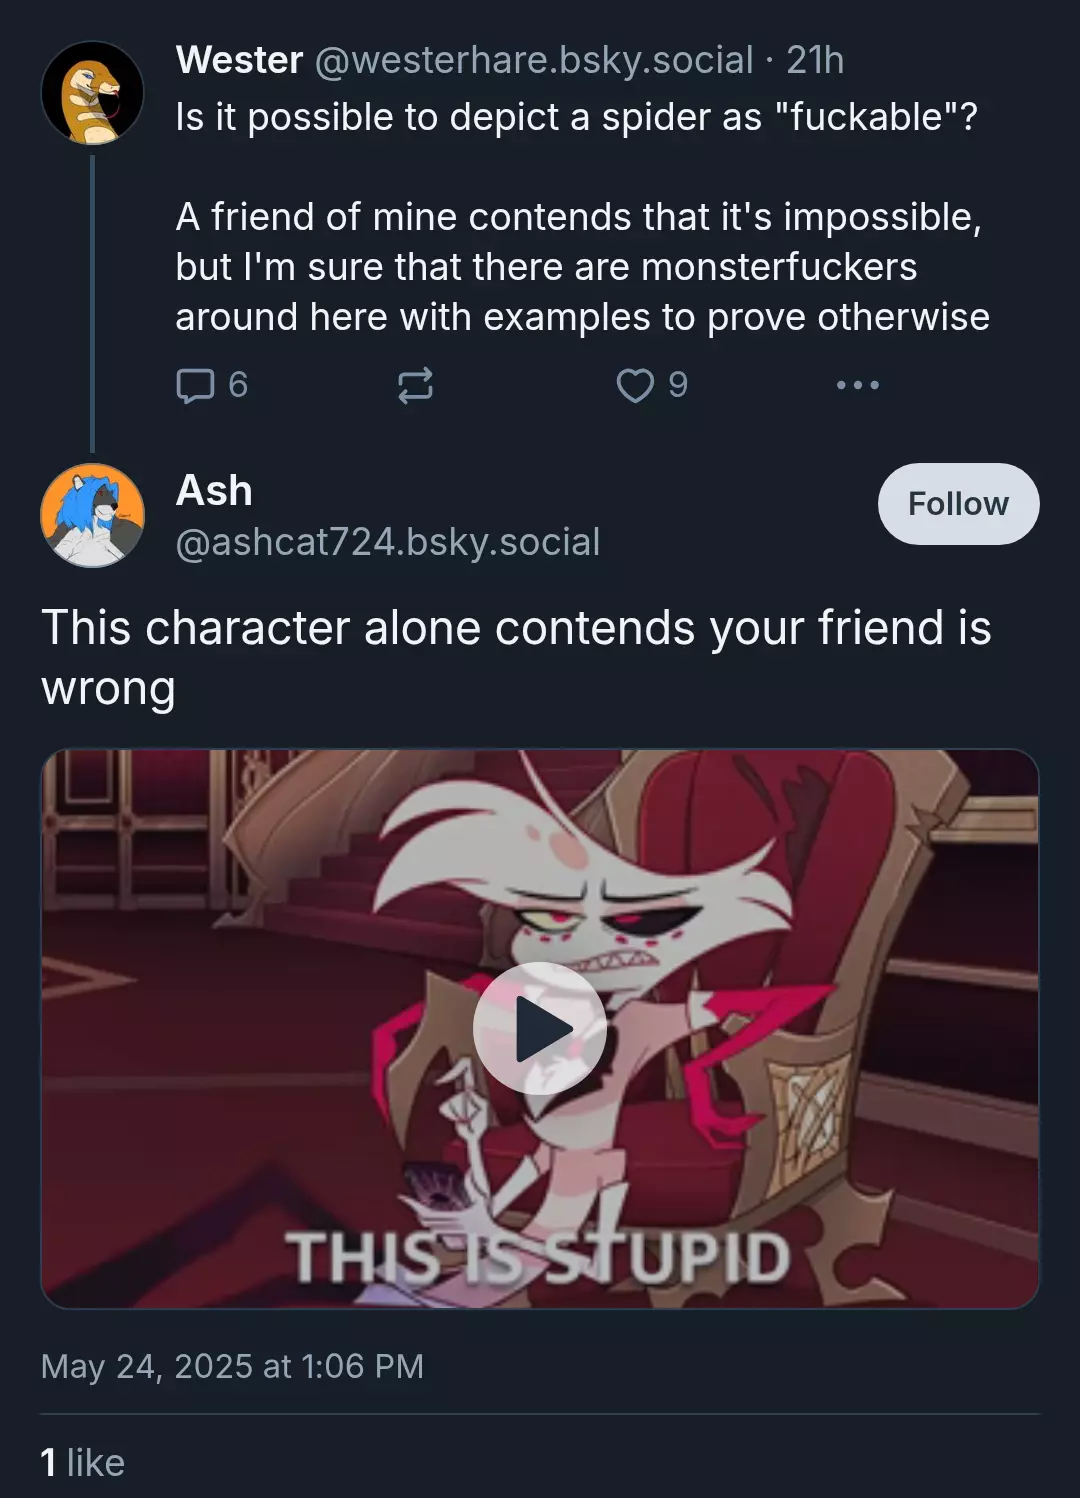Like Wester's post with the heart icon
1080x1498 pixels.
pyautogui.click(x=635, y=385)
